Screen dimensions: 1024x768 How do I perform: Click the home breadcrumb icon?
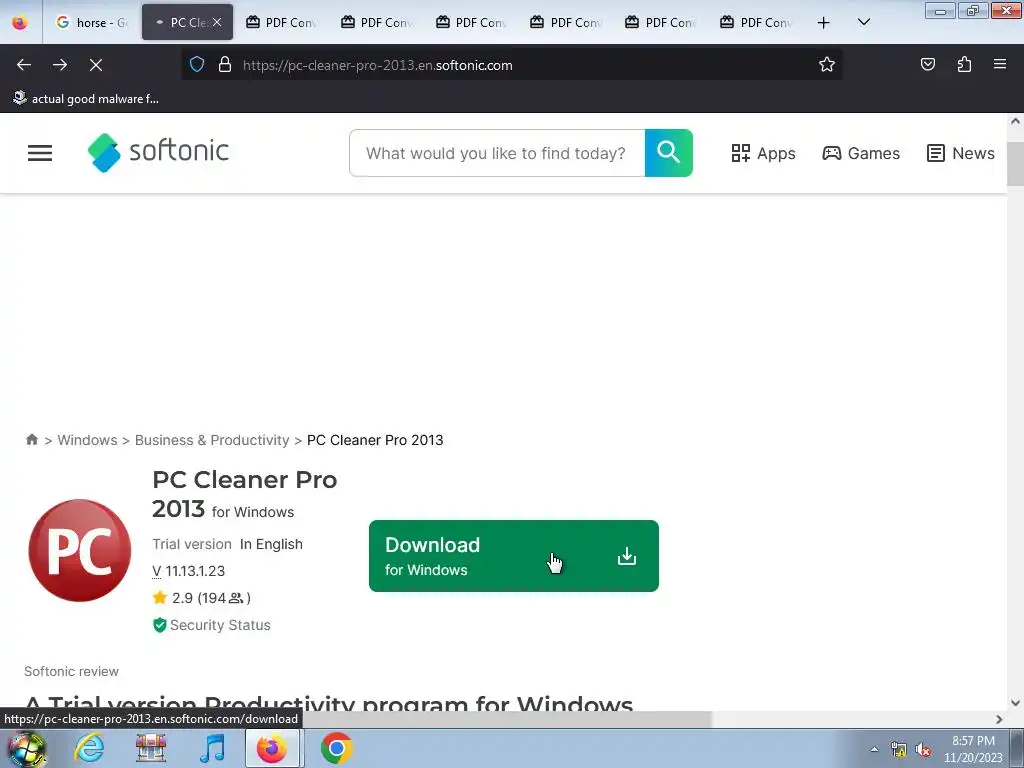coord(31,440)
